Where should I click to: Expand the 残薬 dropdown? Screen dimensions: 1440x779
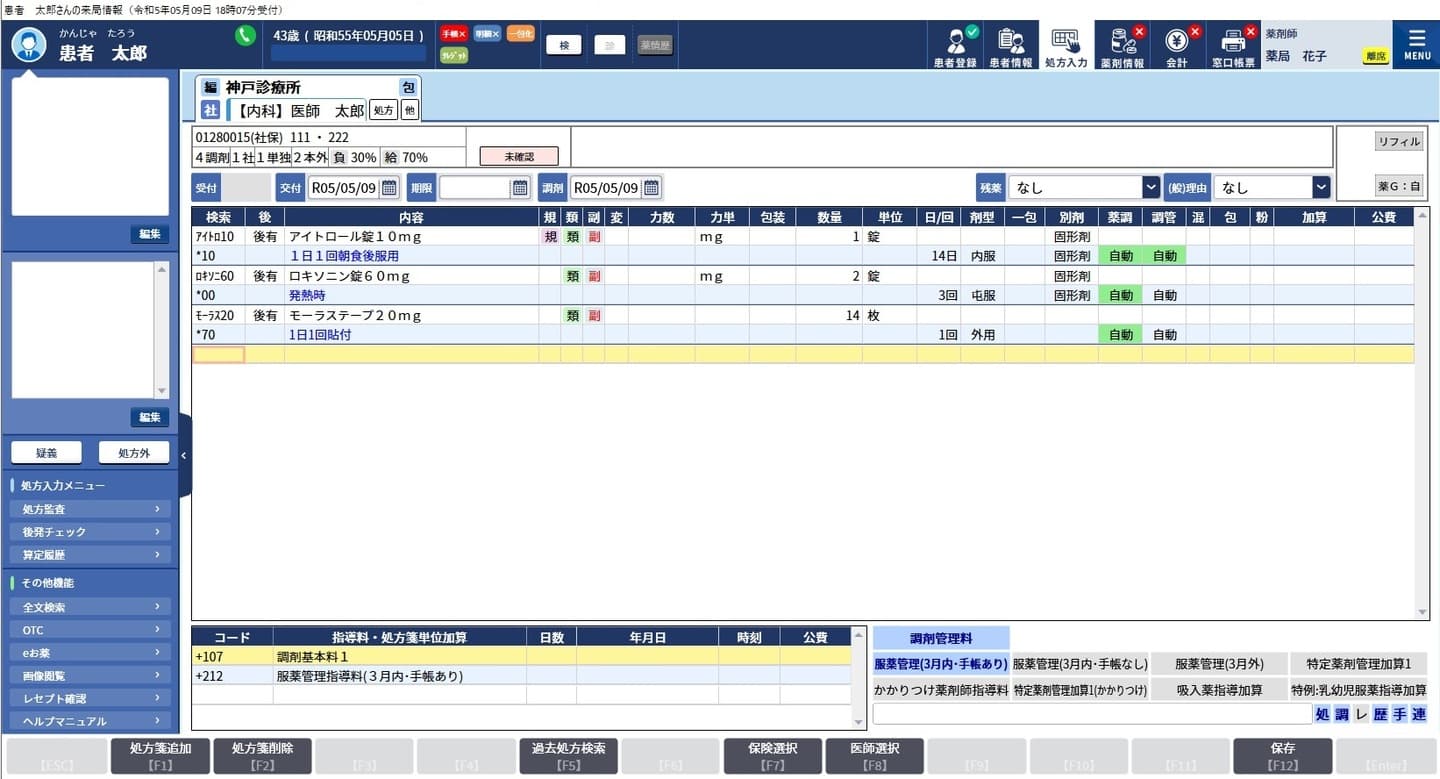click(1151, 187)
